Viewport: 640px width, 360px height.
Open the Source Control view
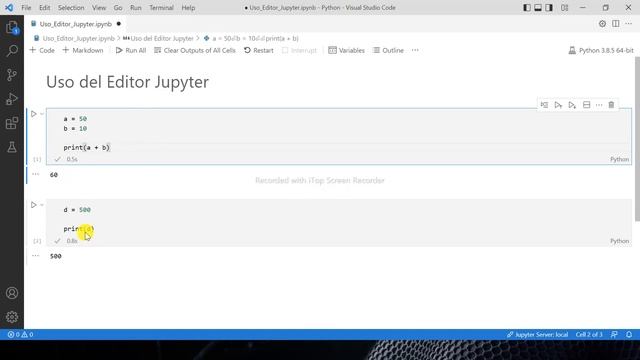point(12,75)
